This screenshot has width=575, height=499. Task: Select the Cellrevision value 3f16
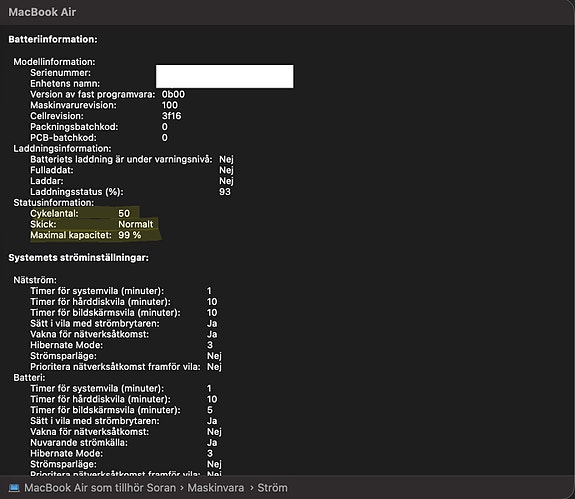click(171, 116)
